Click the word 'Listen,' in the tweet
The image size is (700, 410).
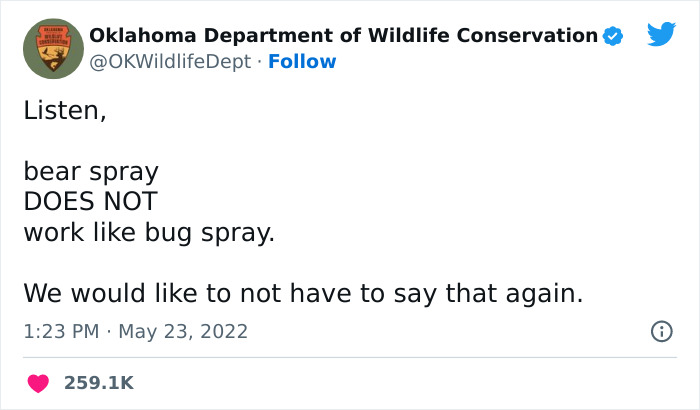coord(64,110)
